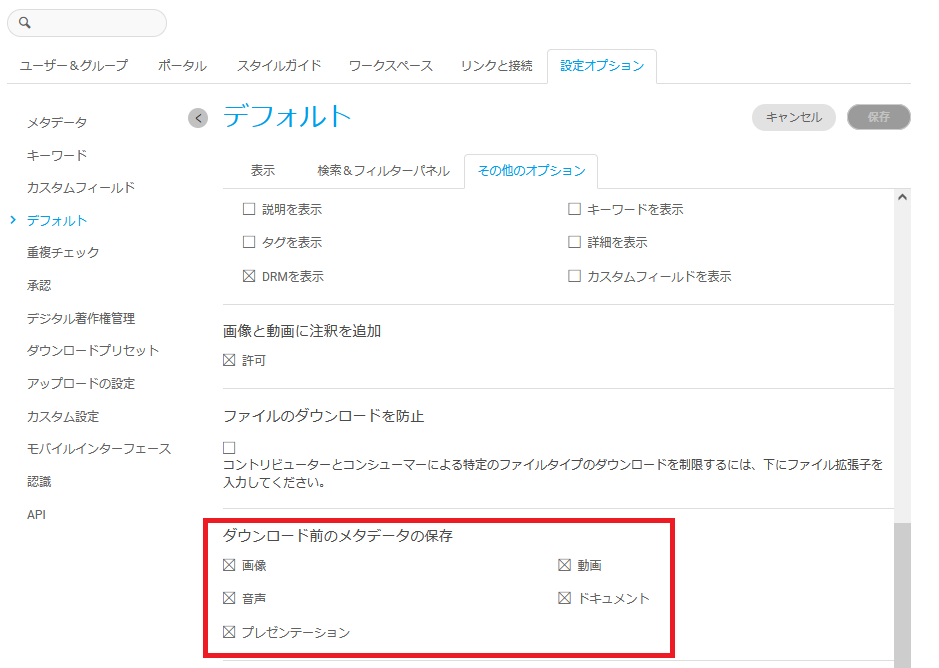Viewport: 939px width, 668px height.
Task: Check the キーワードを表示 option
Action: coord(574,210)
